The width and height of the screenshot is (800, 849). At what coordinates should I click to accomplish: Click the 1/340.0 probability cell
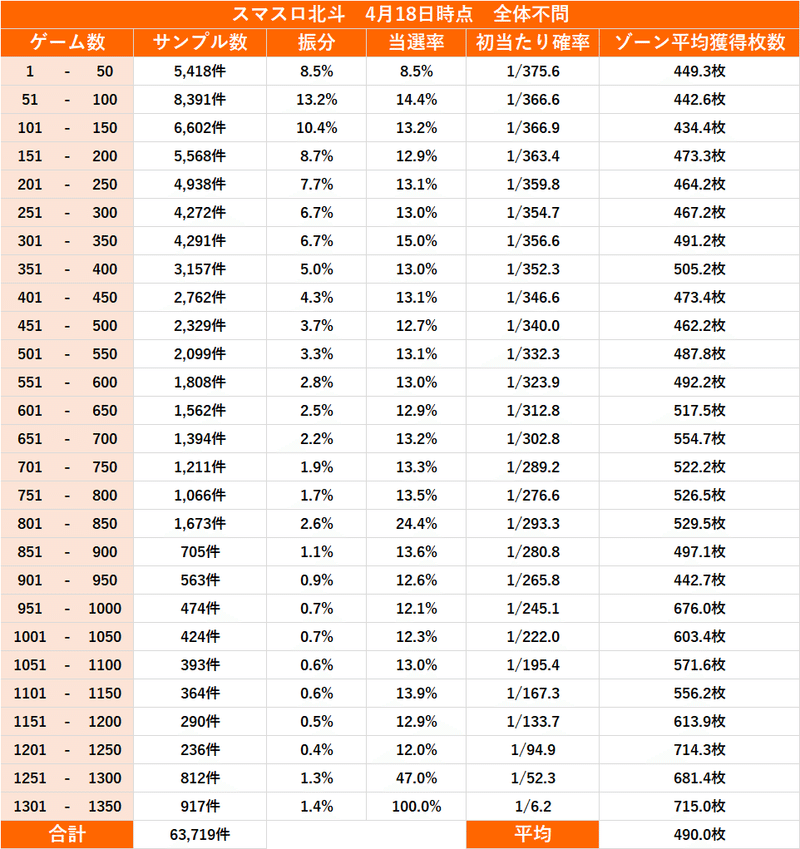(533, 325)
